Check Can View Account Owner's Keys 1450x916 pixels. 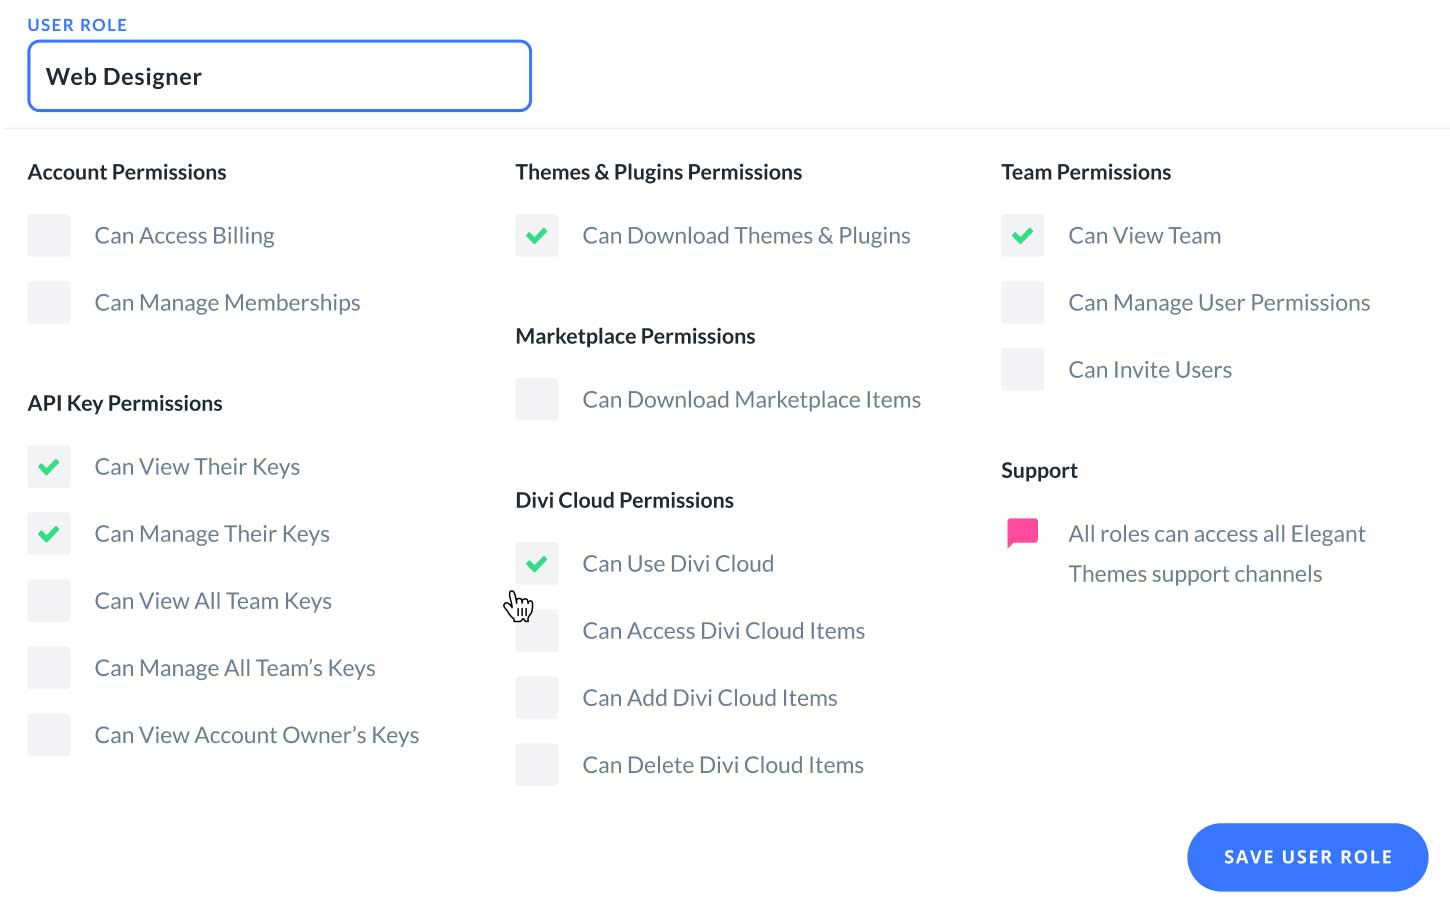(49, 735)
